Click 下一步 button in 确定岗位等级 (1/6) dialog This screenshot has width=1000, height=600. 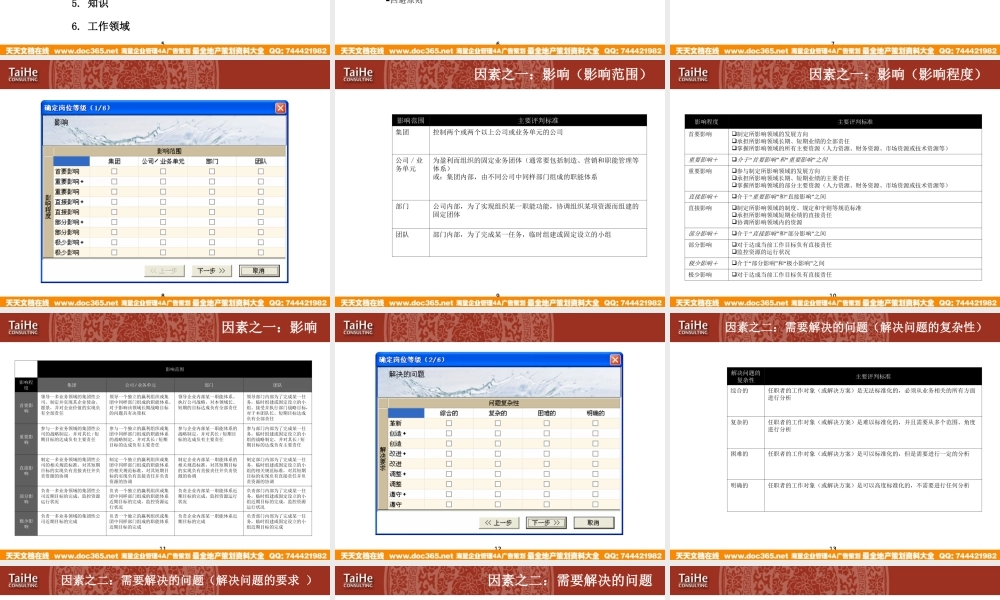211,271
